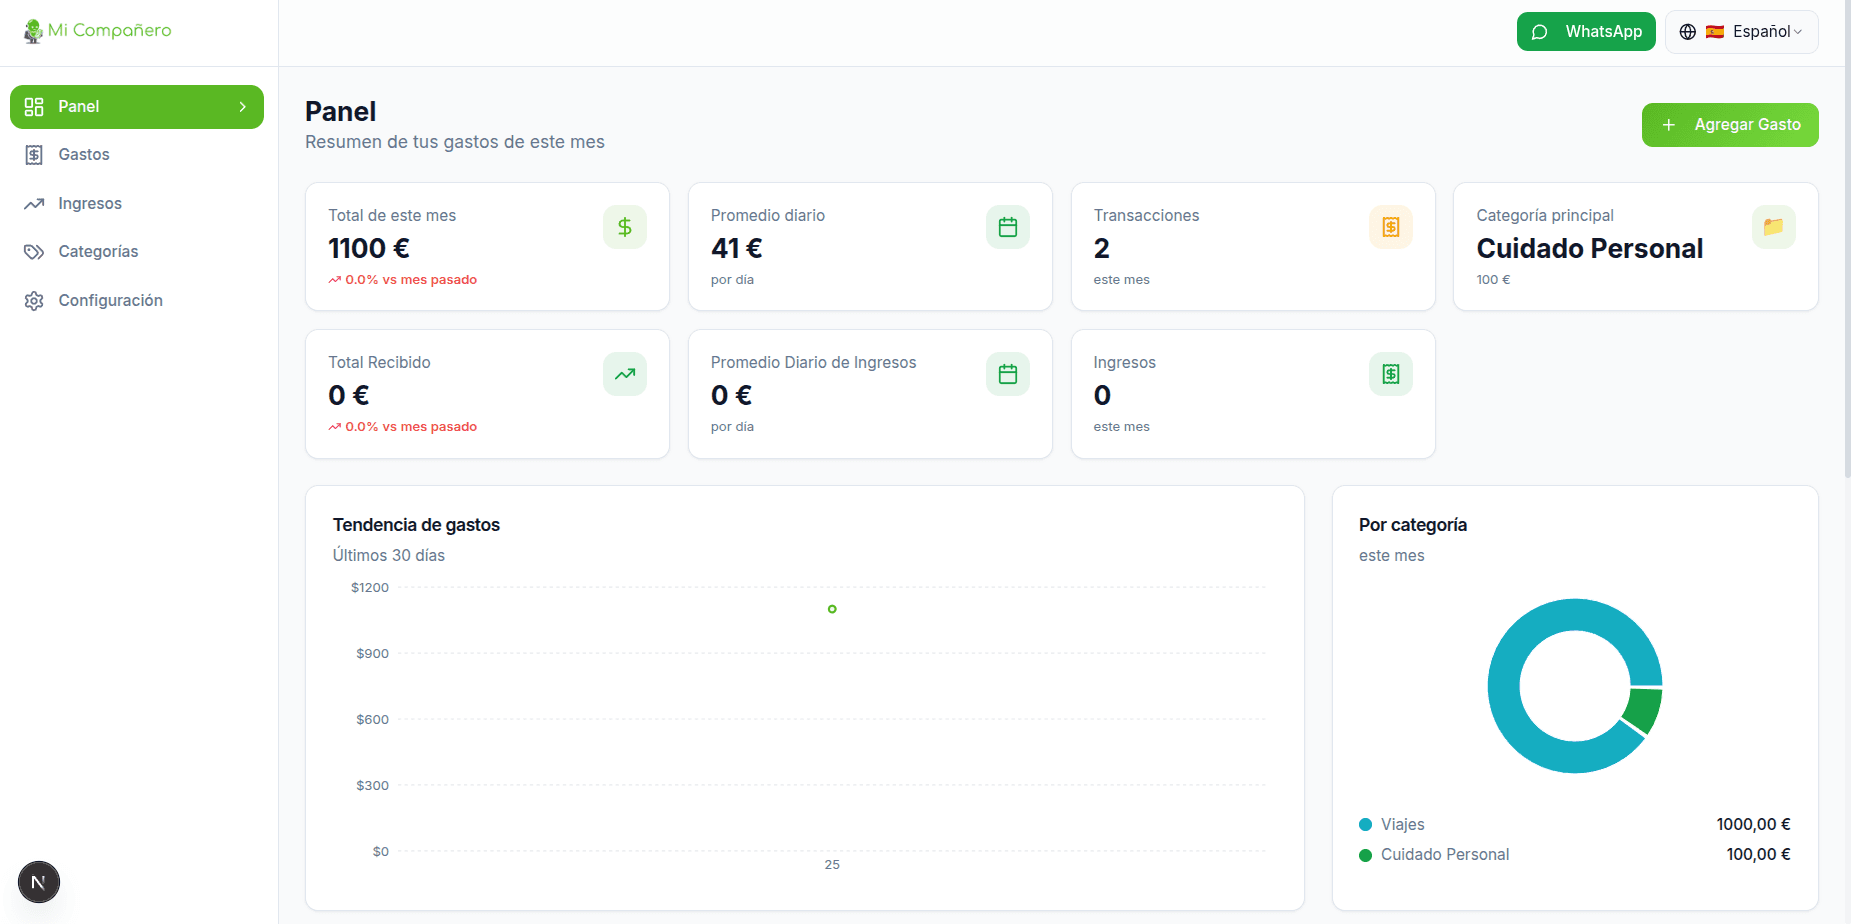Click the data point on the expense trend chart
The image size is (1851, 924).
tap(832, 609)
